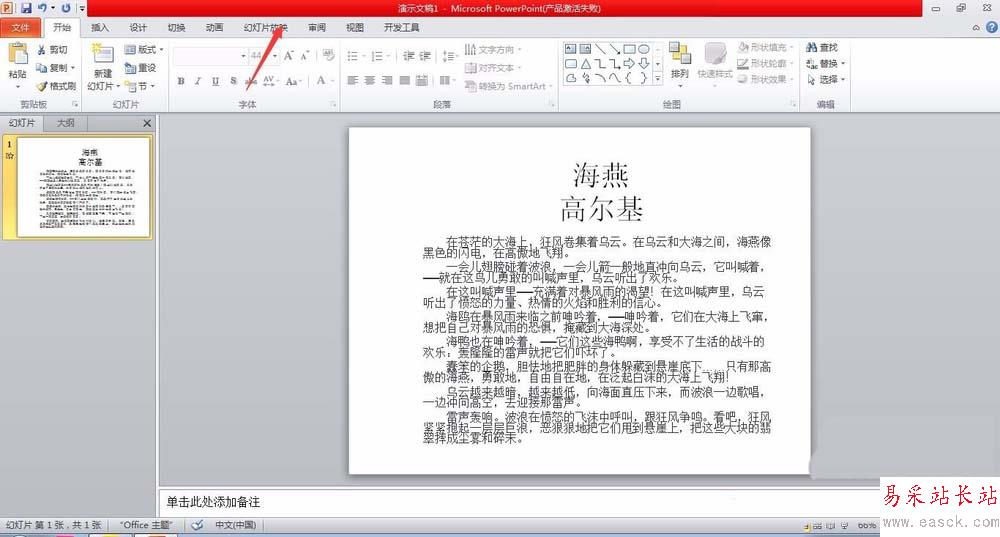Click the New Slide icon

102,55
